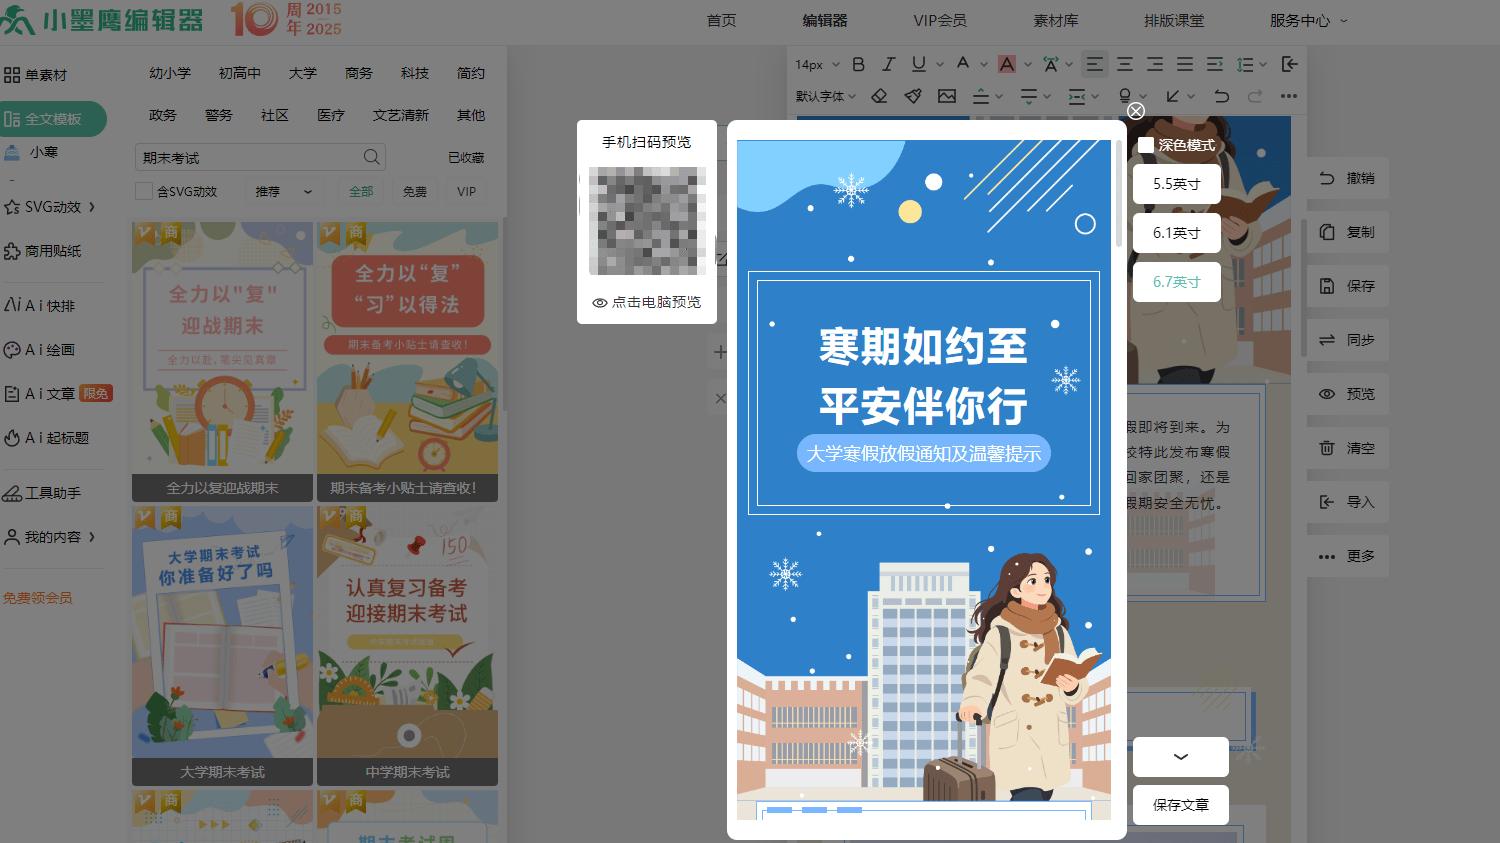
Task: Open 预览 preview from the right panel
Action: coord(1347,393)
